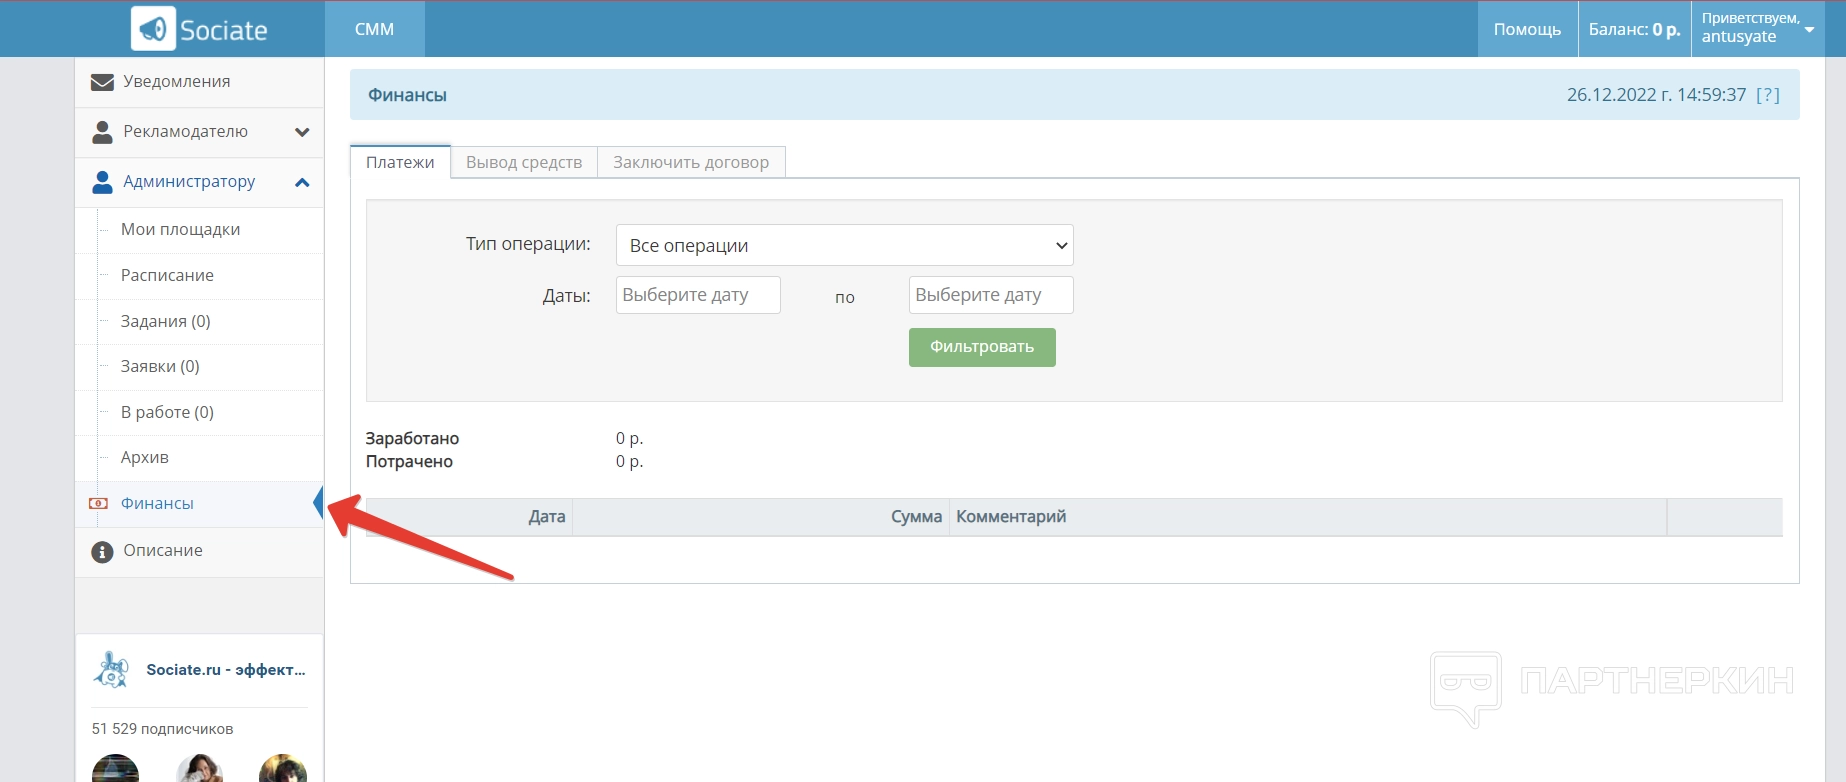Switch to the Платежи tab
The image size is (1846, 782).
[x=400, y=162]
